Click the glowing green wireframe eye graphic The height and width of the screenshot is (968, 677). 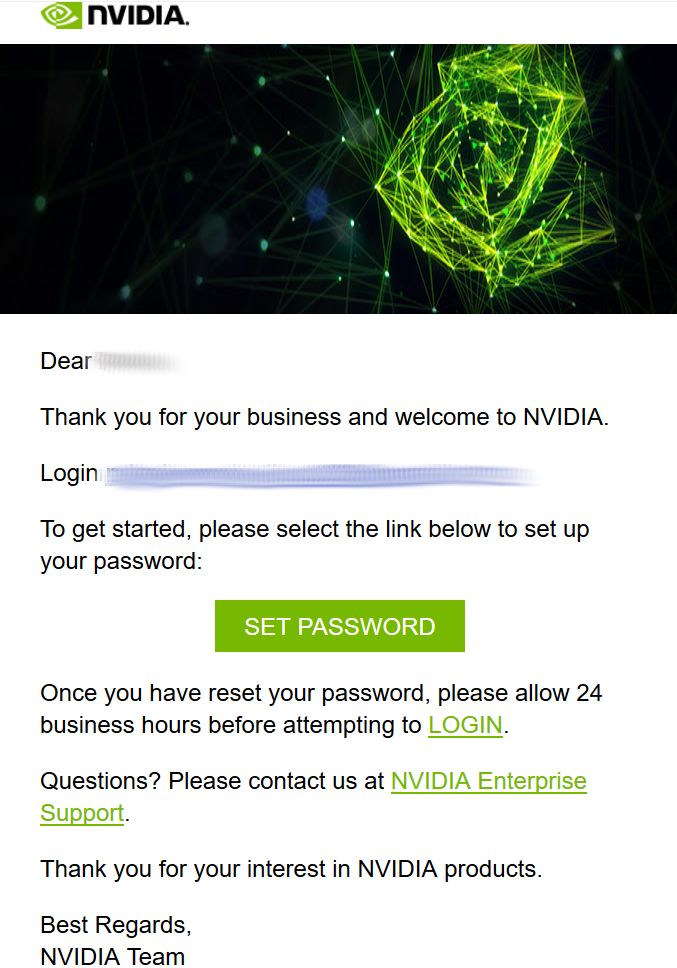pos(494,170)
